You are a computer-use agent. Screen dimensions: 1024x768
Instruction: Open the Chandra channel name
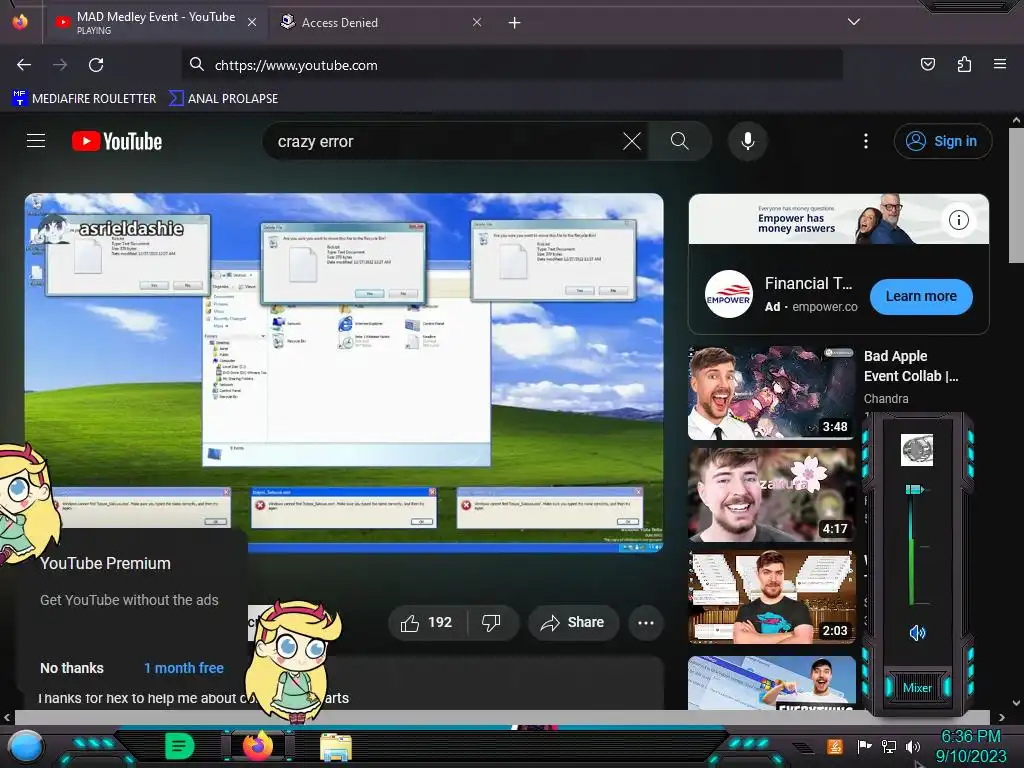coord(886,398)
